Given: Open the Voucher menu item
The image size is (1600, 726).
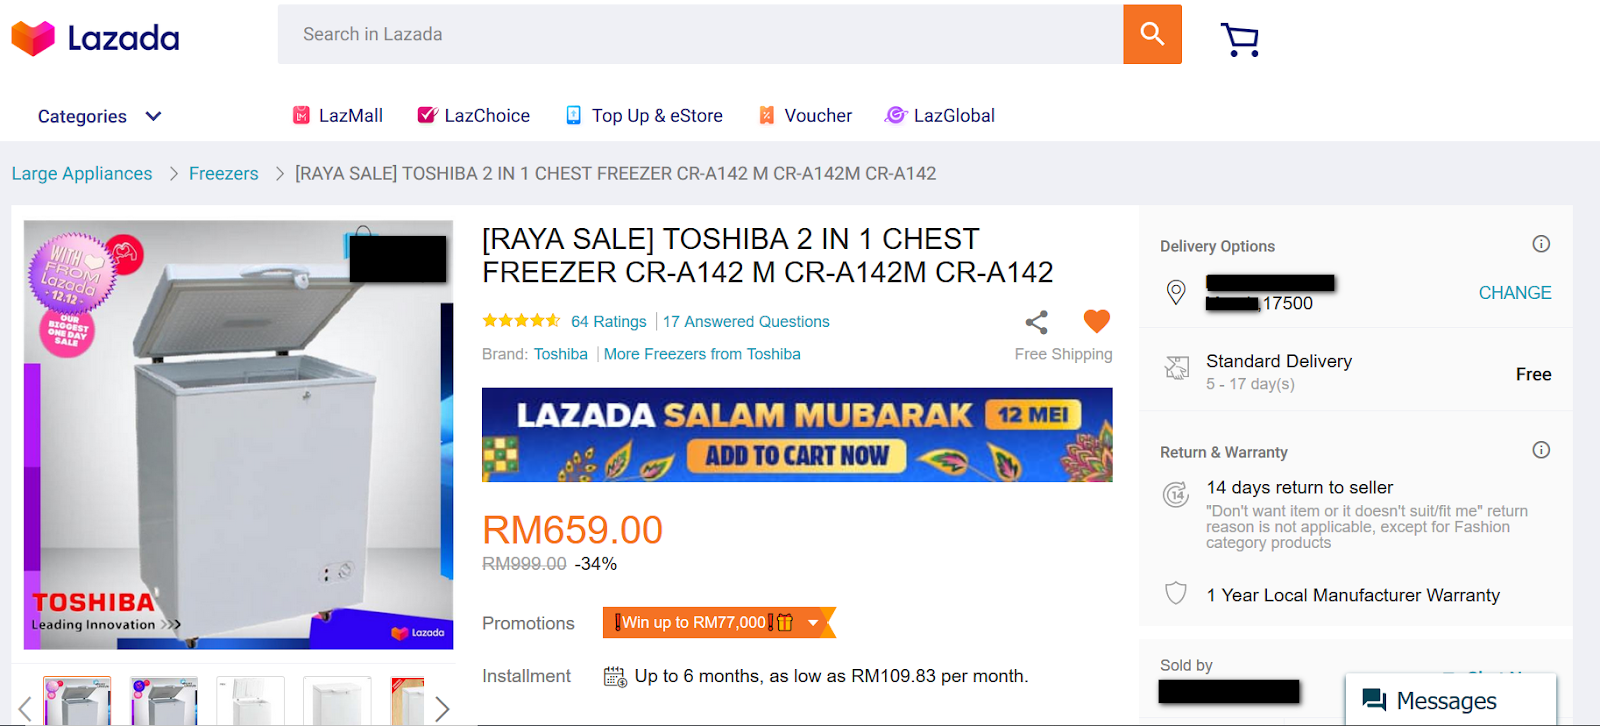Looking at the screenshot, I should (805, 116).
